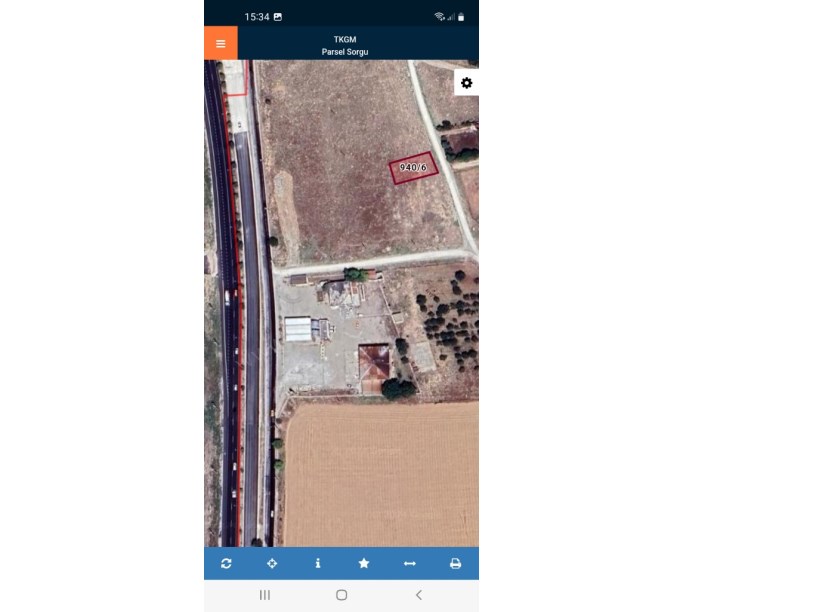Open map settings gear icon
816x612 pixels.
click(x=466, y=83)
